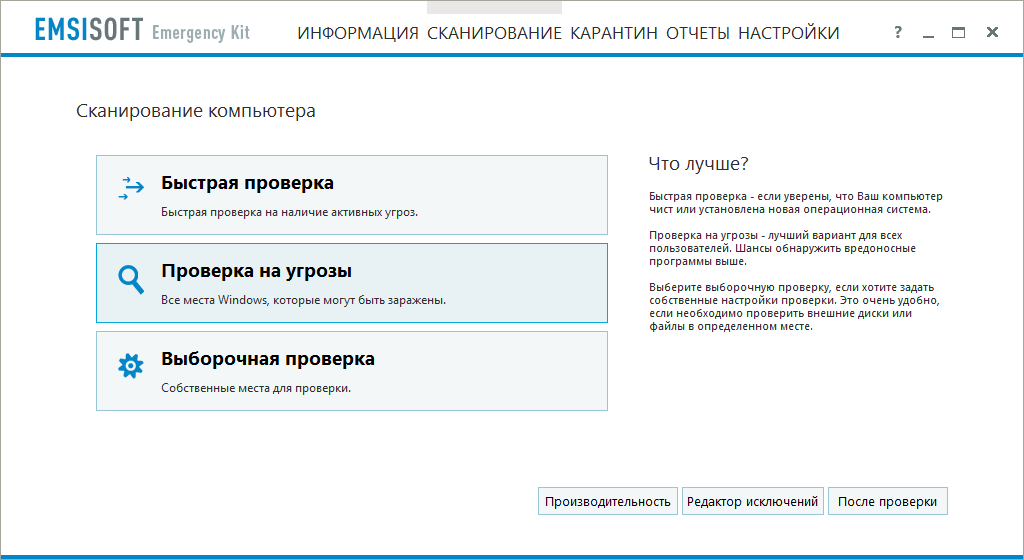The image size is (1024, 560).
Task: Click the Редактор исключений button
Action: [753, 502]
